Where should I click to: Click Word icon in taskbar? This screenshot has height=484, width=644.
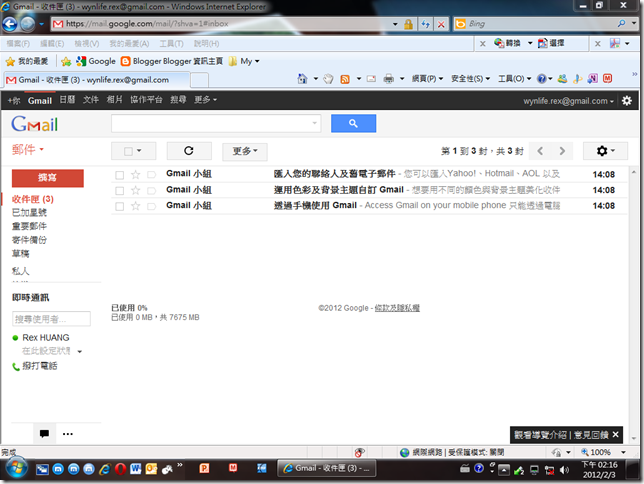[136, 469]
